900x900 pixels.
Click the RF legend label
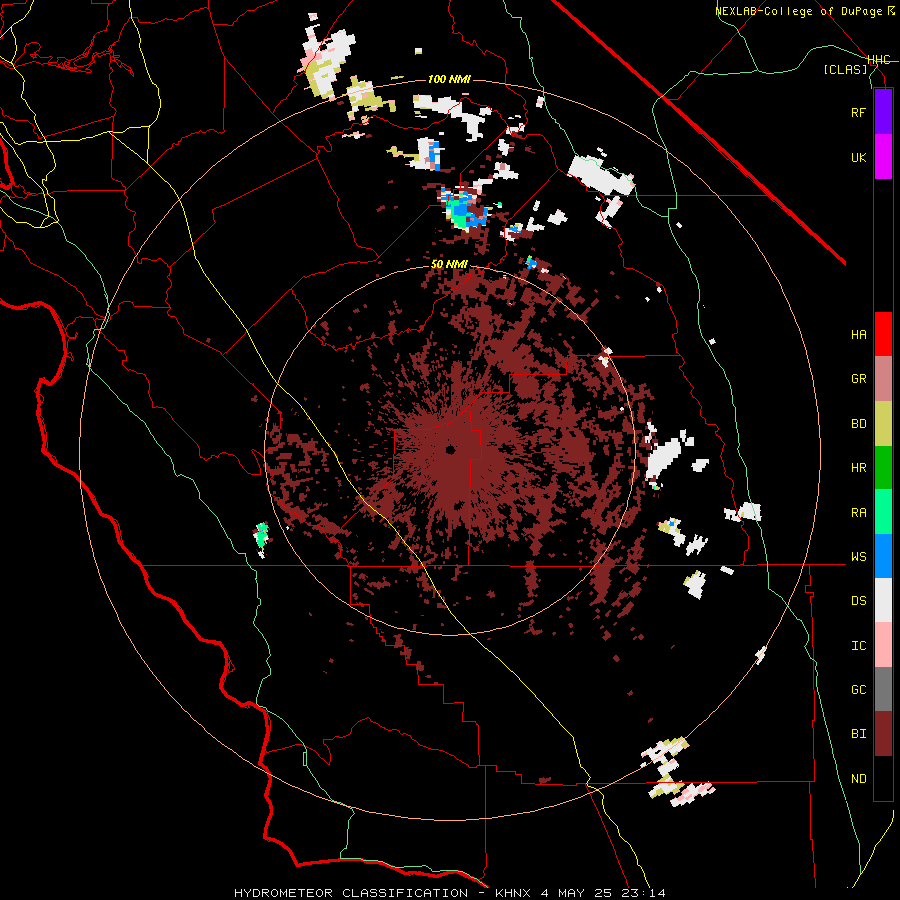pyautogui.click(x=858, y=112)
